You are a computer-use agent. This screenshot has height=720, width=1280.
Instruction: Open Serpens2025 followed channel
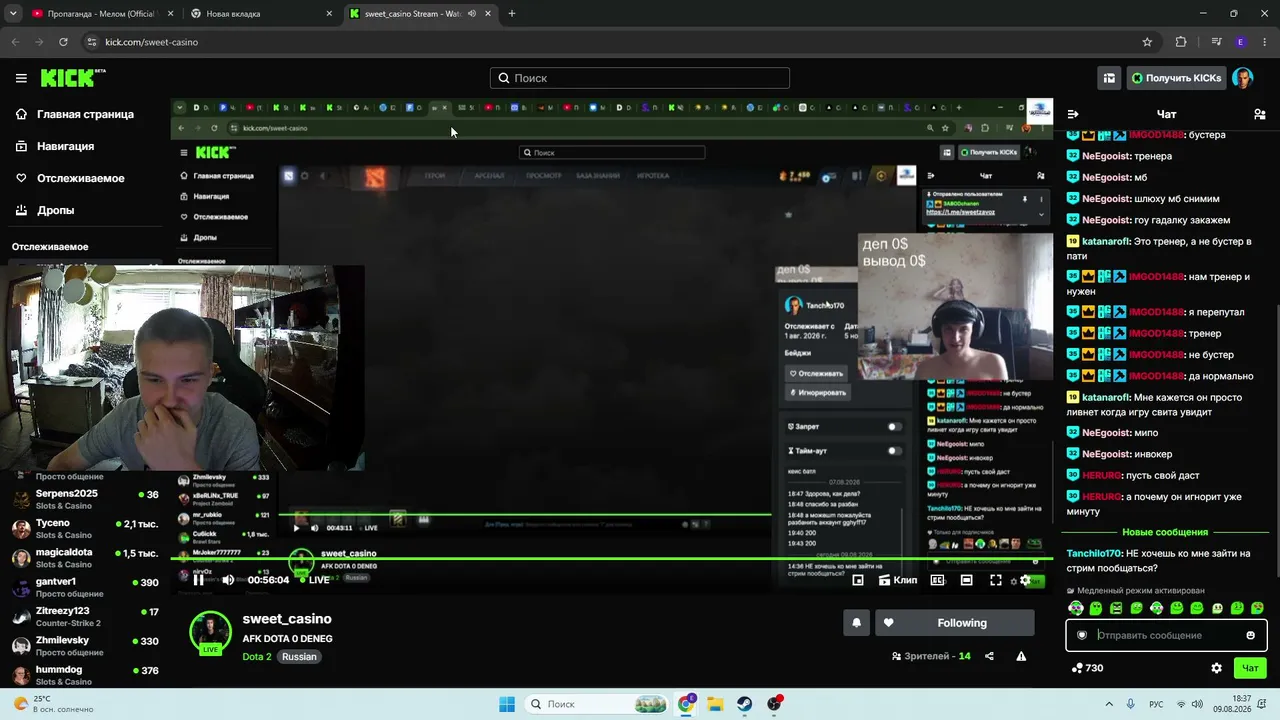click(x=85, y=499)
